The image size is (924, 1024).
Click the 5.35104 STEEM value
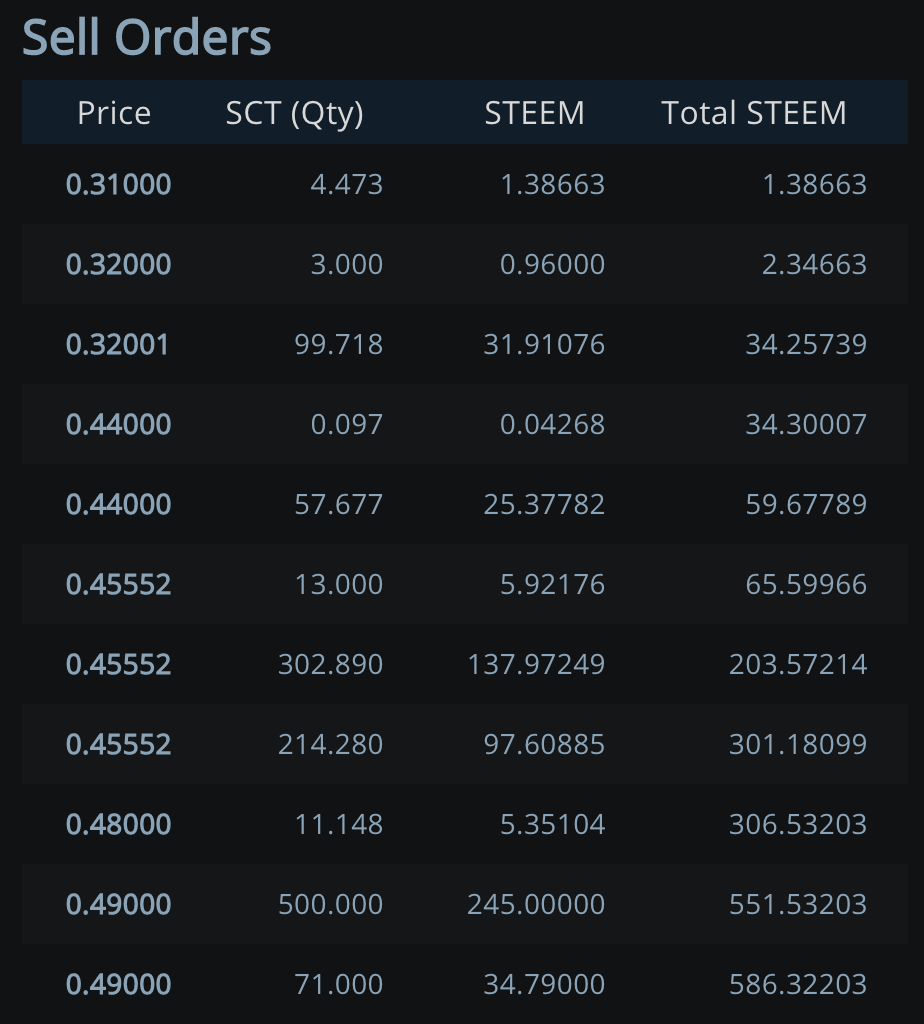552,824
